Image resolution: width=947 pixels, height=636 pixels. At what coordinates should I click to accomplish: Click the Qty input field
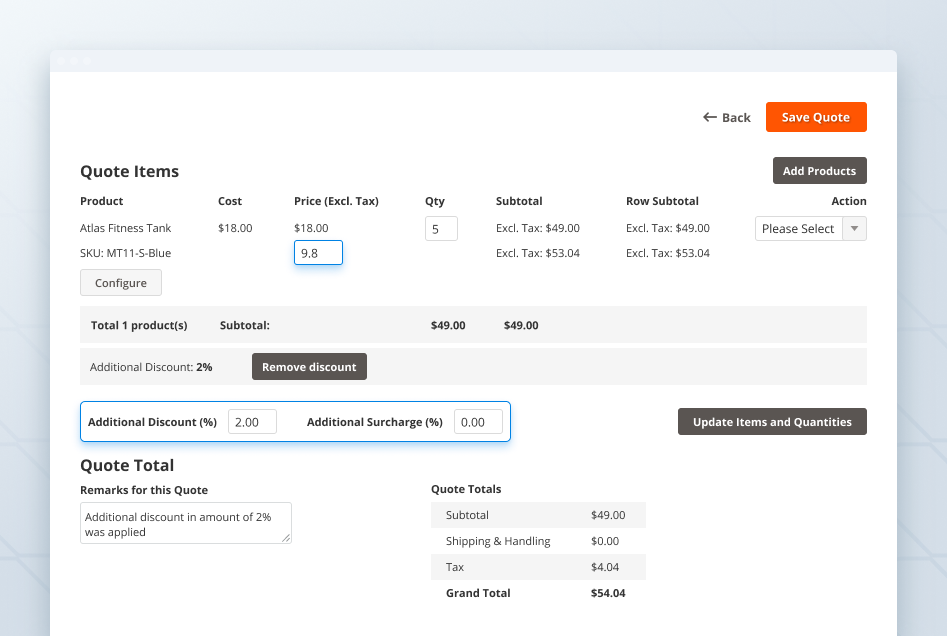(441, 229)
